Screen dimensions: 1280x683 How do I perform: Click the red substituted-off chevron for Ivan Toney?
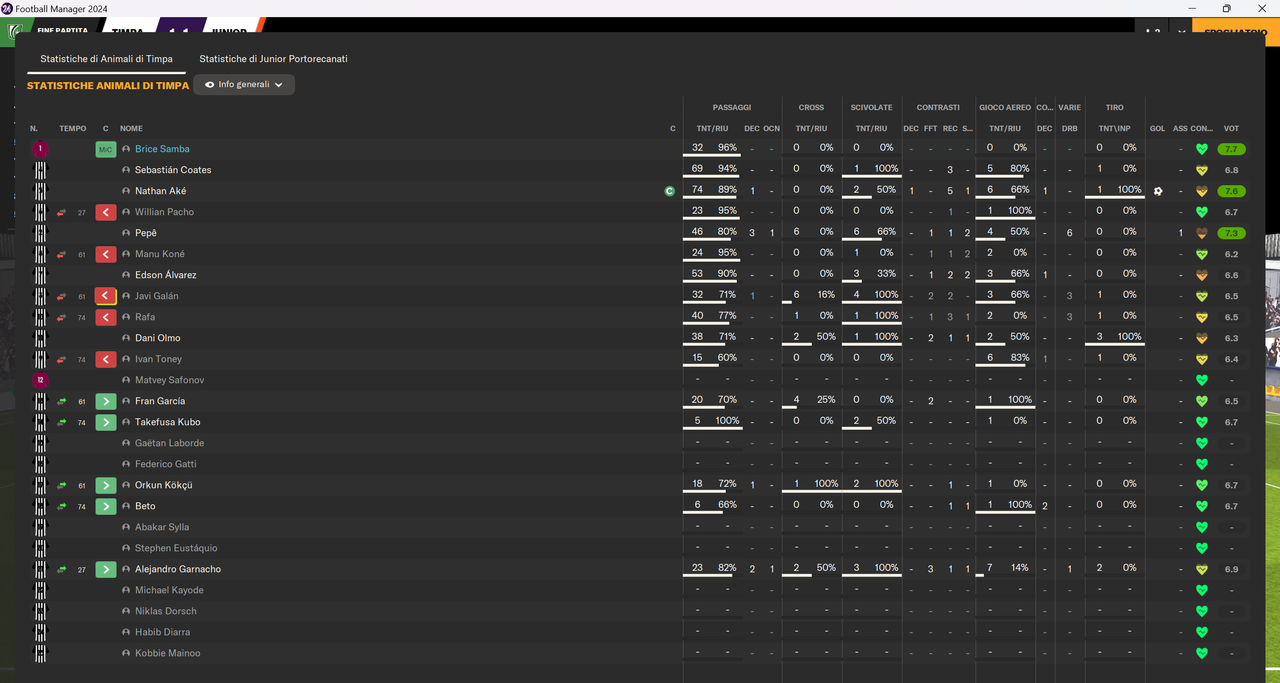(x=106, y=359)
